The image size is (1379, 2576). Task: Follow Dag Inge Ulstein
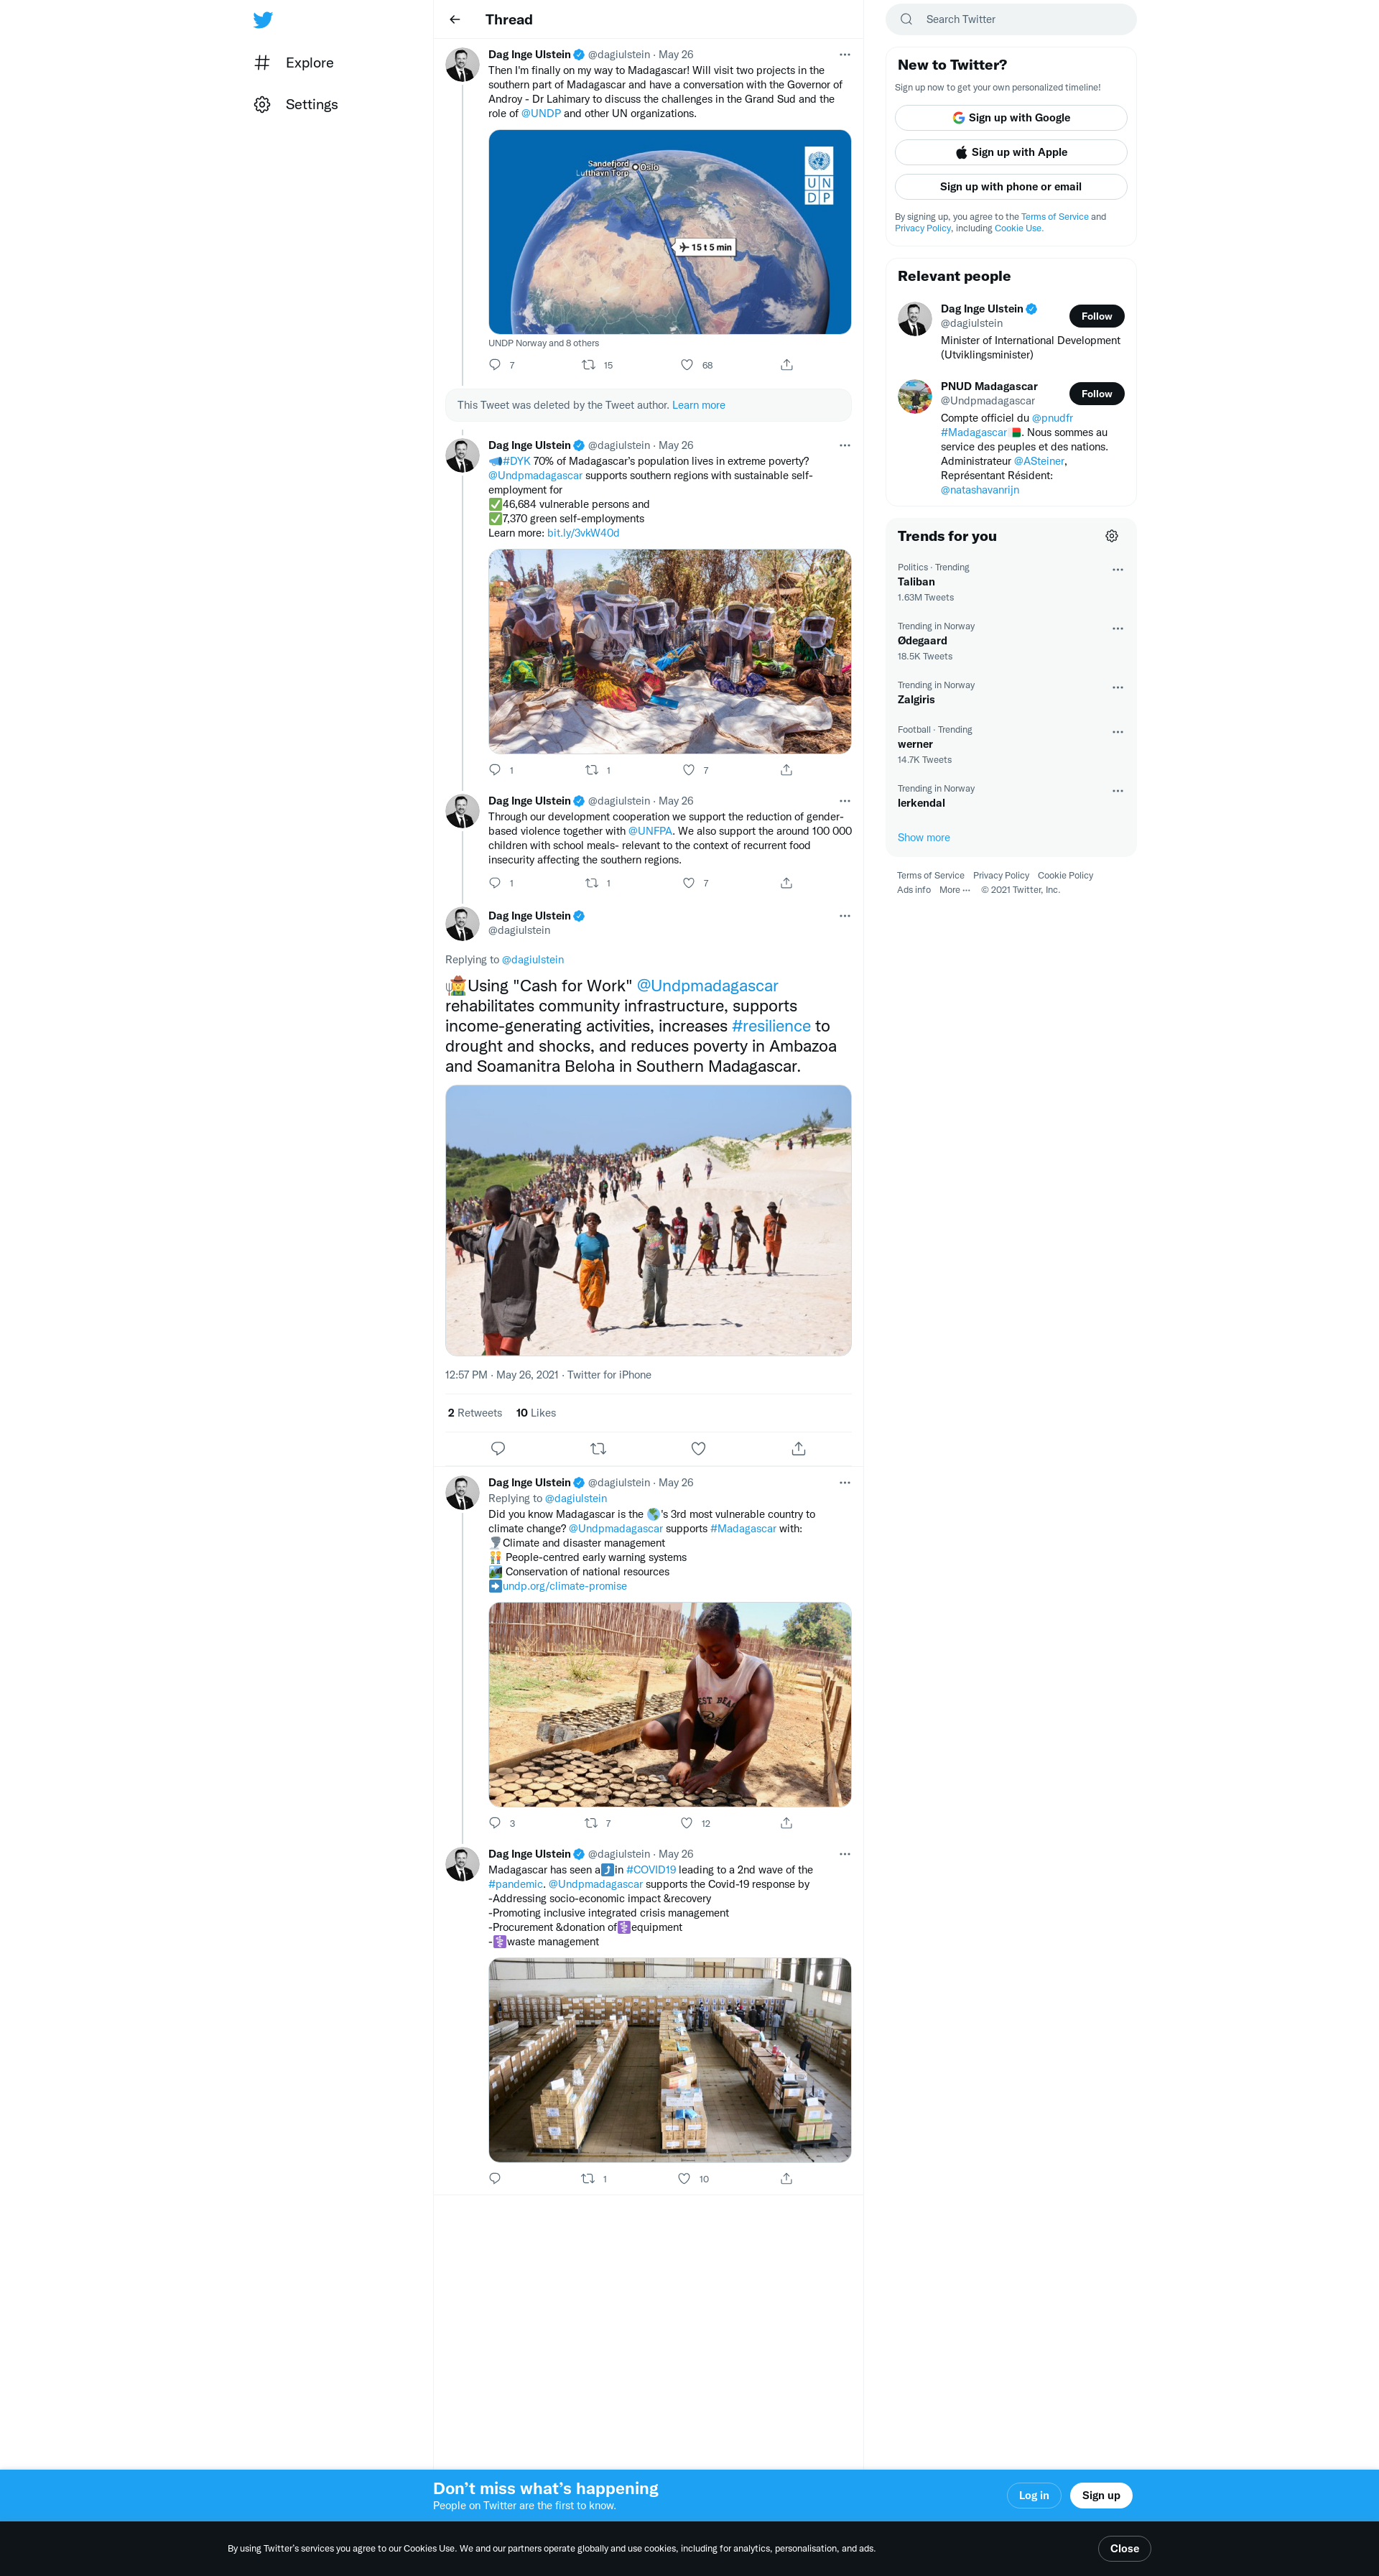pyautogui.click(x=1096, y=316)
